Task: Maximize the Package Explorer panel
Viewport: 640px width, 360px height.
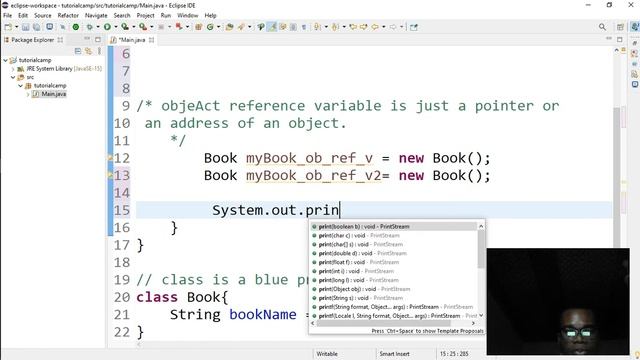Action: point(98,40)
